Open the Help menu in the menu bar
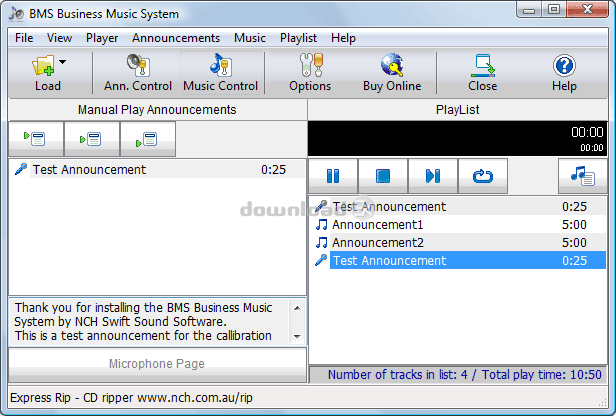 pos(343,38)
